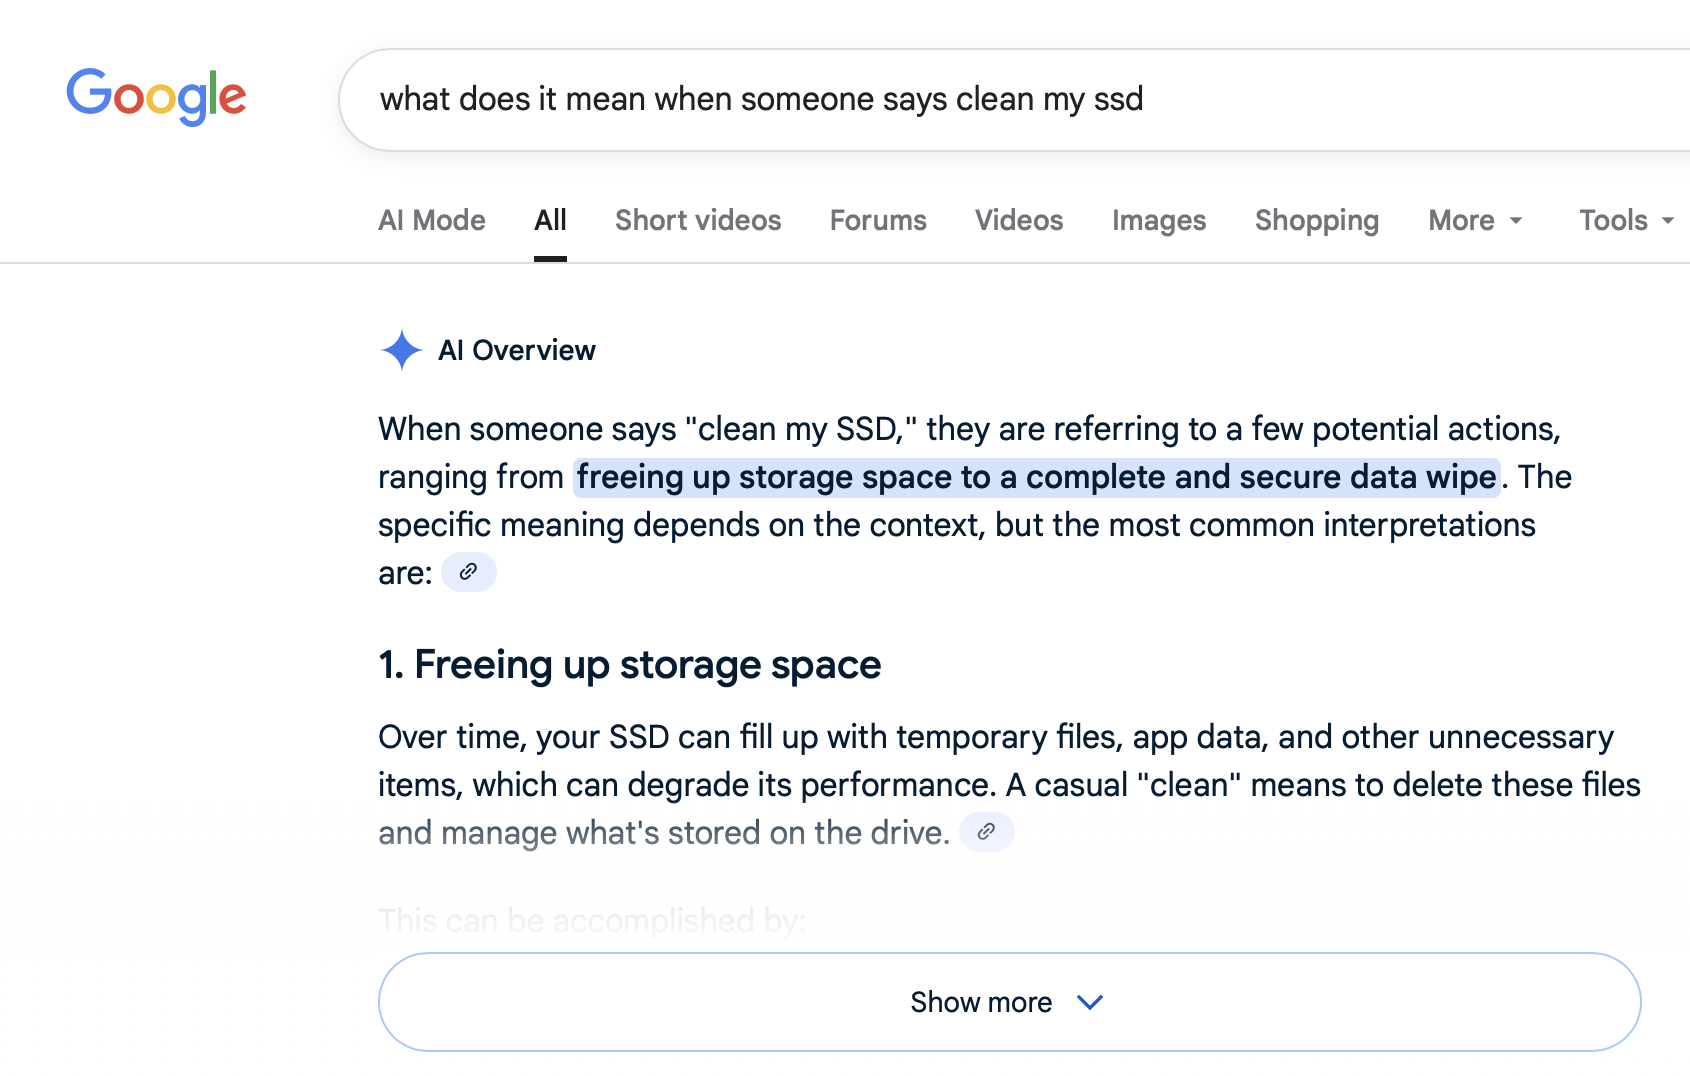The width and height of the screenshot is (1690, 1076).
Task: Select the Shopping tab
Action: [1317, 220]
